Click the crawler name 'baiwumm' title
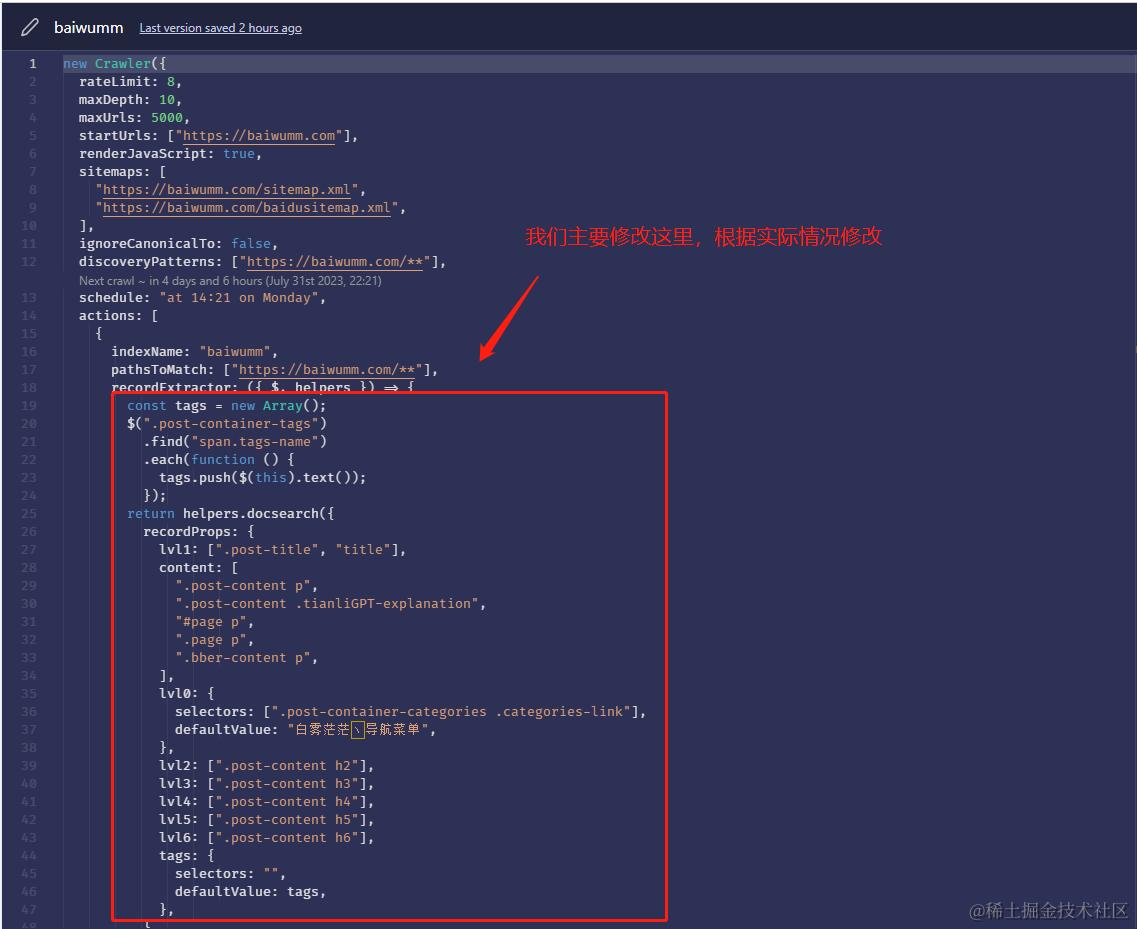 click(88, 28)
